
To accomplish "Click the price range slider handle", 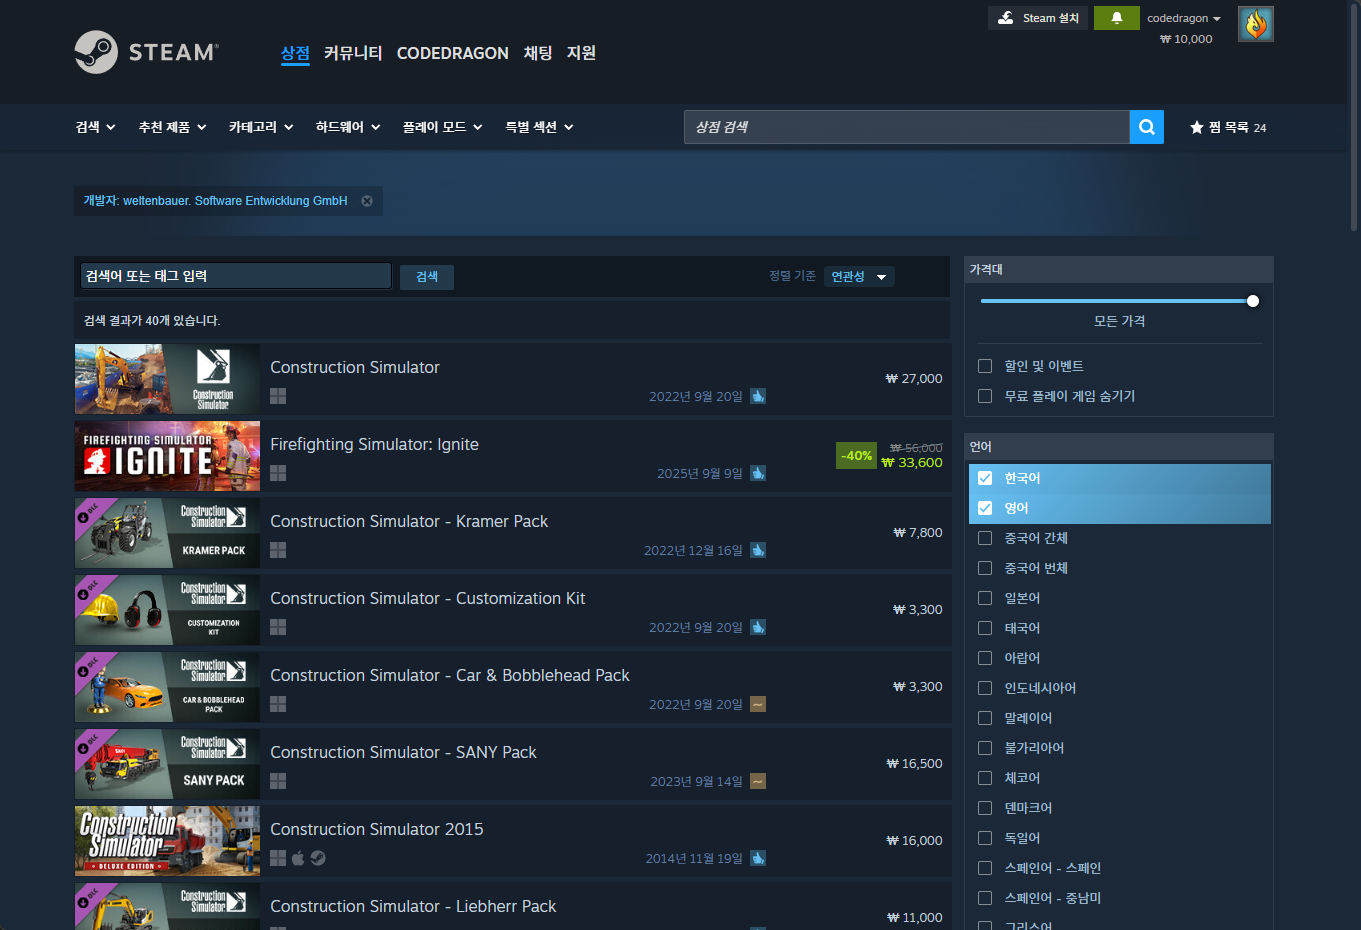I will pos(1253,301).
